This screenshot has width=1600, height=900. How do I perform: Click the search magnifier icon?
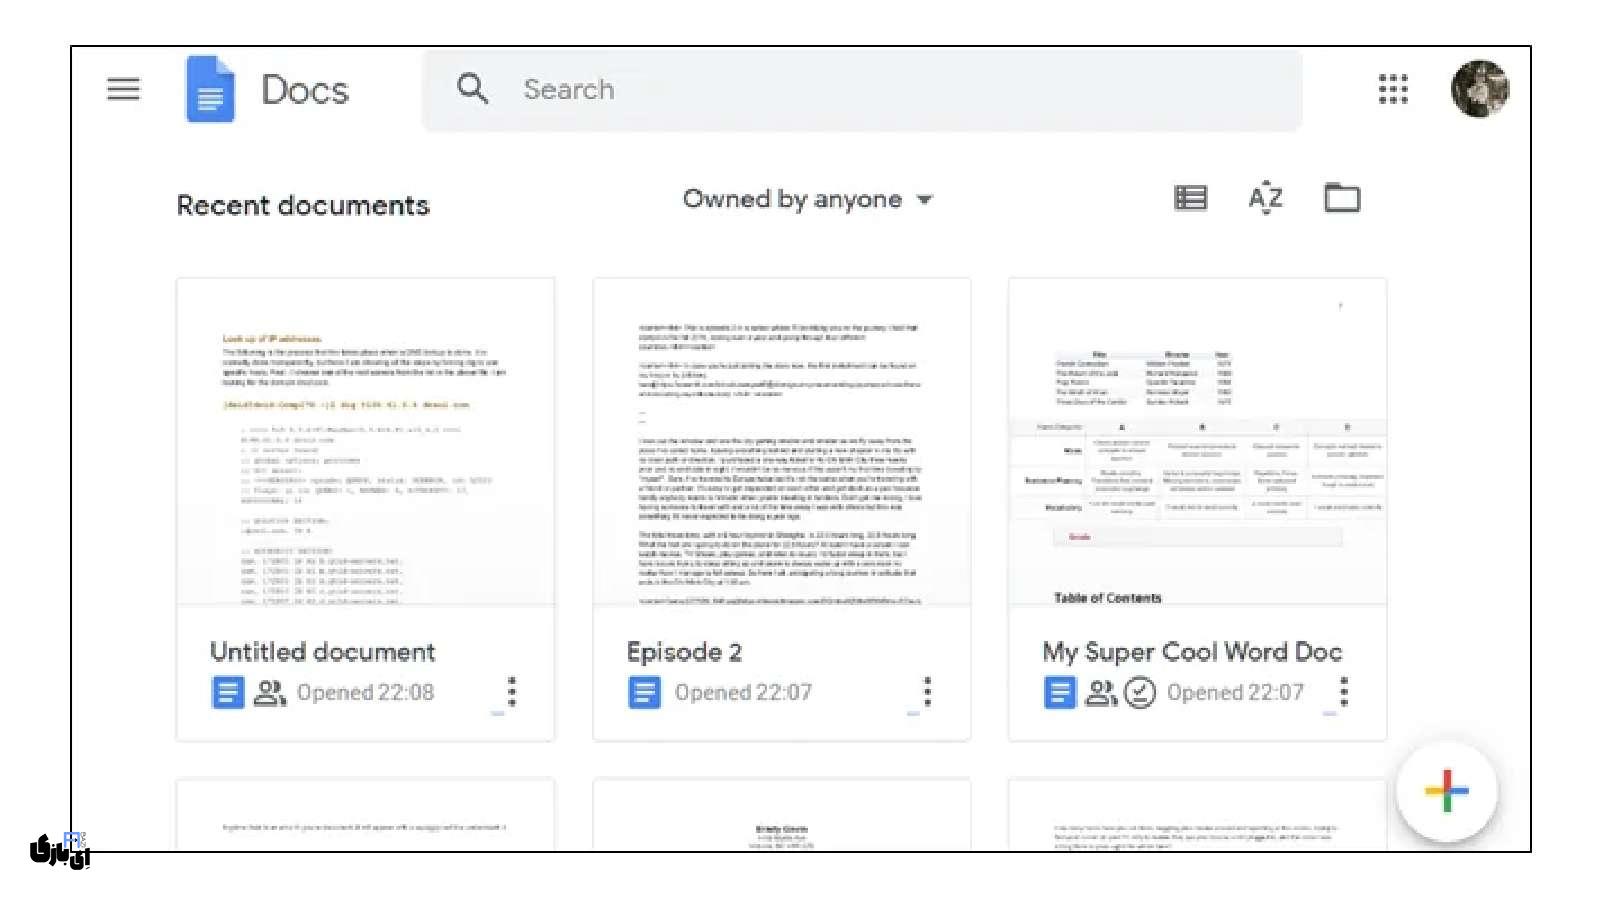(x=473, y=89)
